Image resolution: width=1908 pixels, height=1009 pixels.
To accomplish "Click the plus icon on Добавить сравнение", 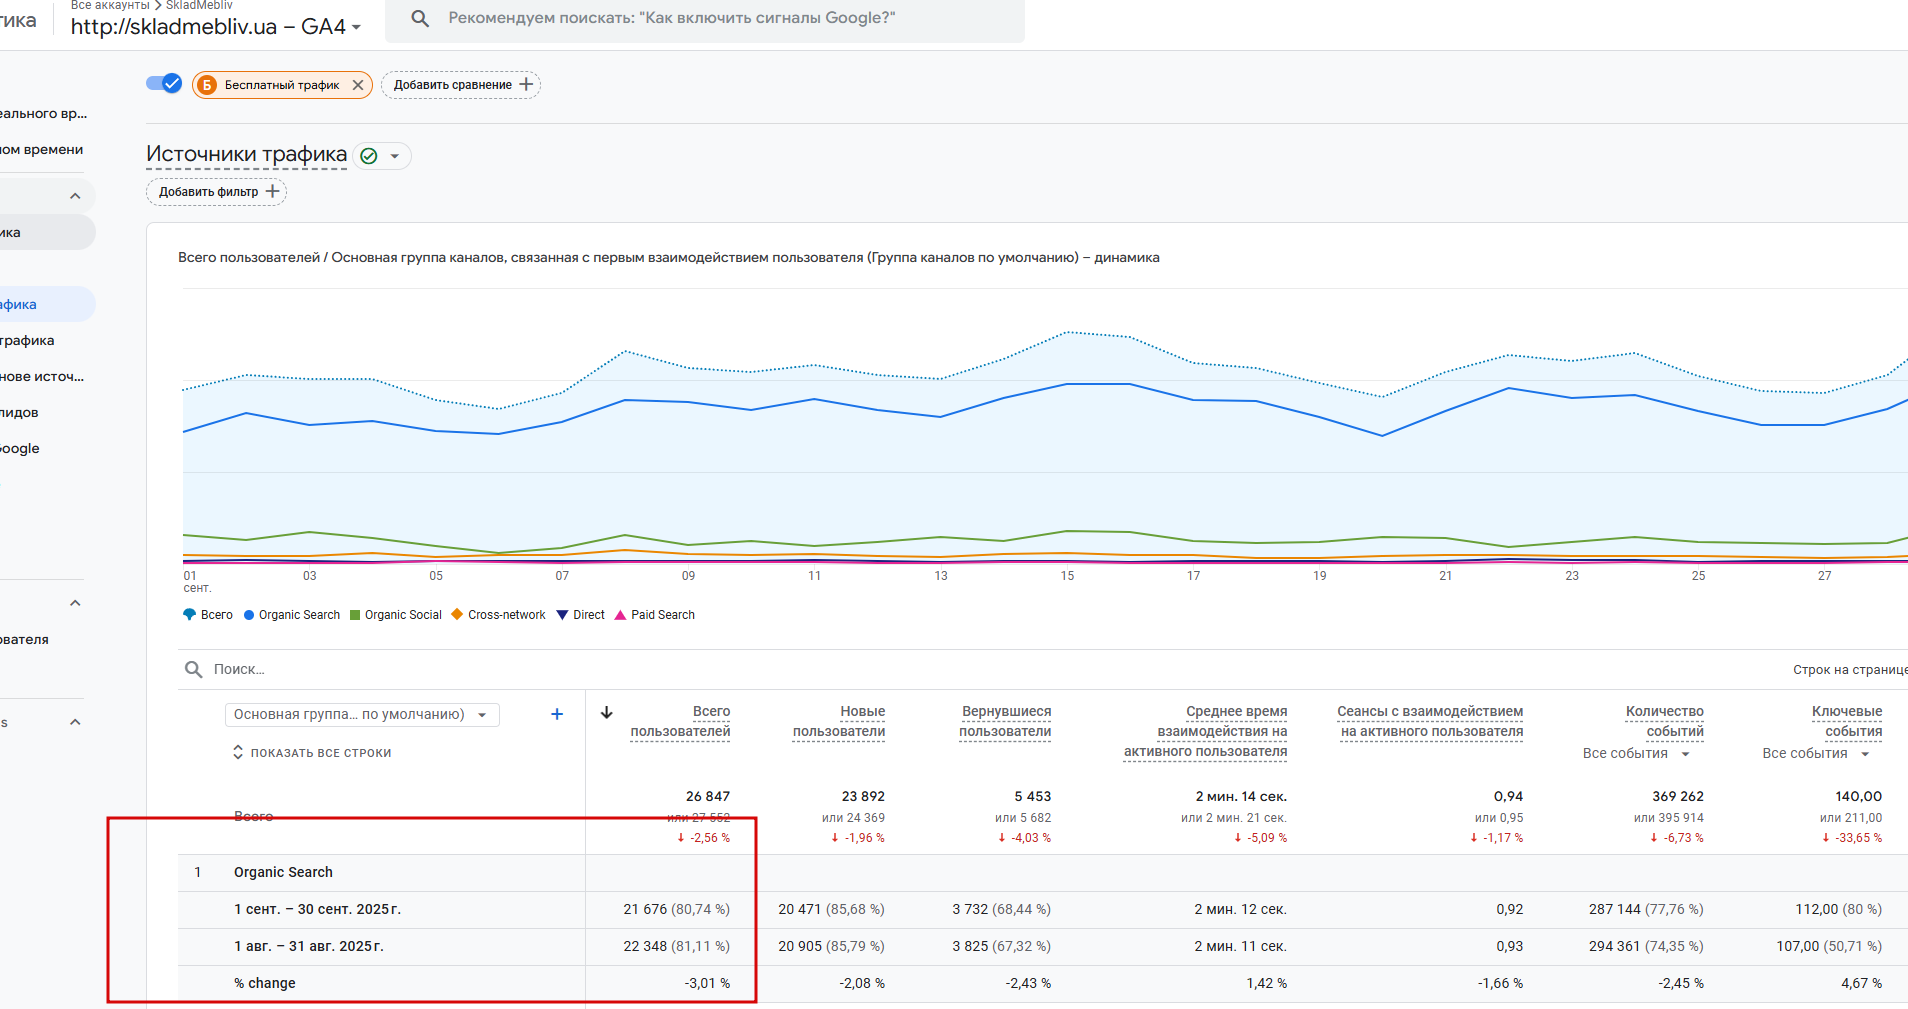I will [527, 85].
